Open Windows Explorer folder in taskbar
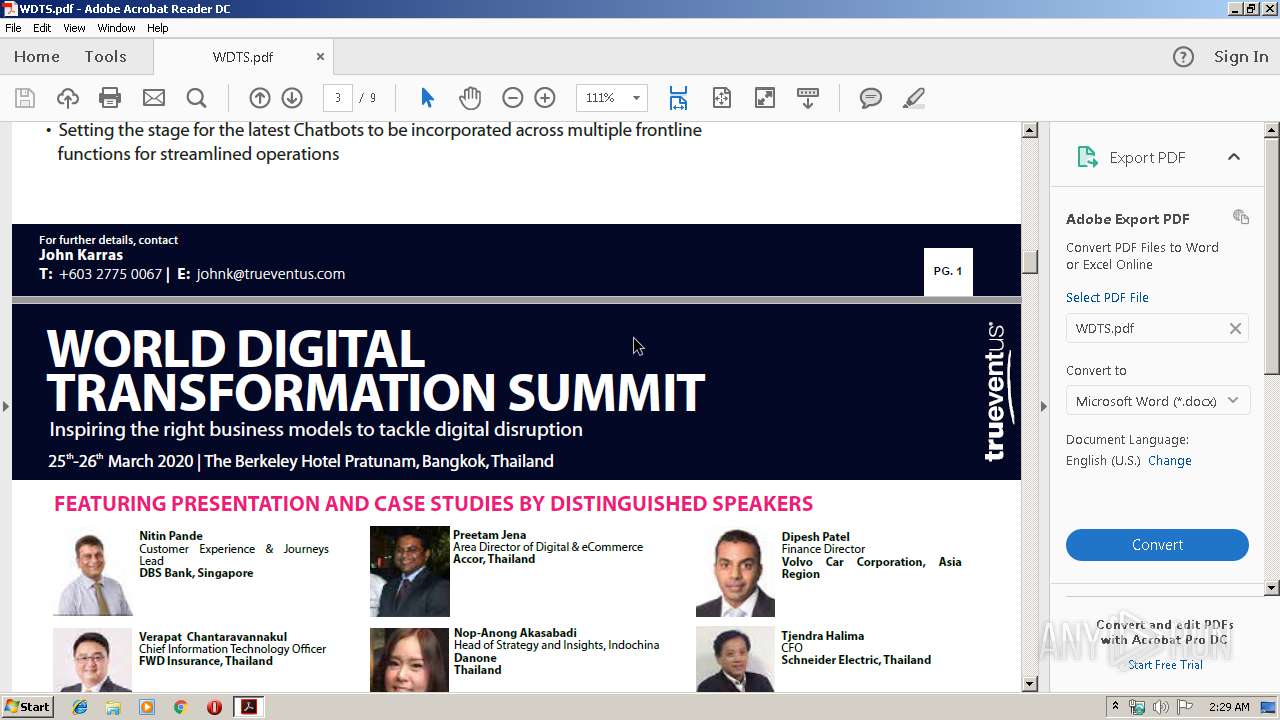This screenshot has width=1280, height=720. tap(113, 707)
